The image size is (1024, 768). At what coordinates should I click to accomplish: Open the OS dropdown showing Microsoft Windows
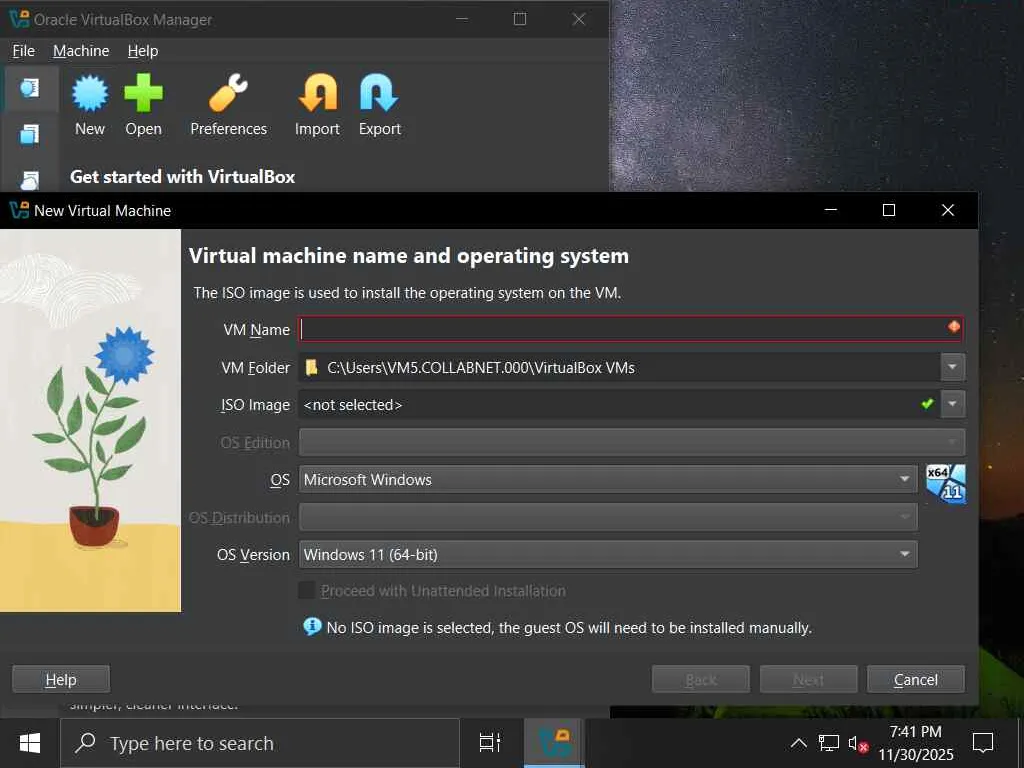[x=608, y=479]
